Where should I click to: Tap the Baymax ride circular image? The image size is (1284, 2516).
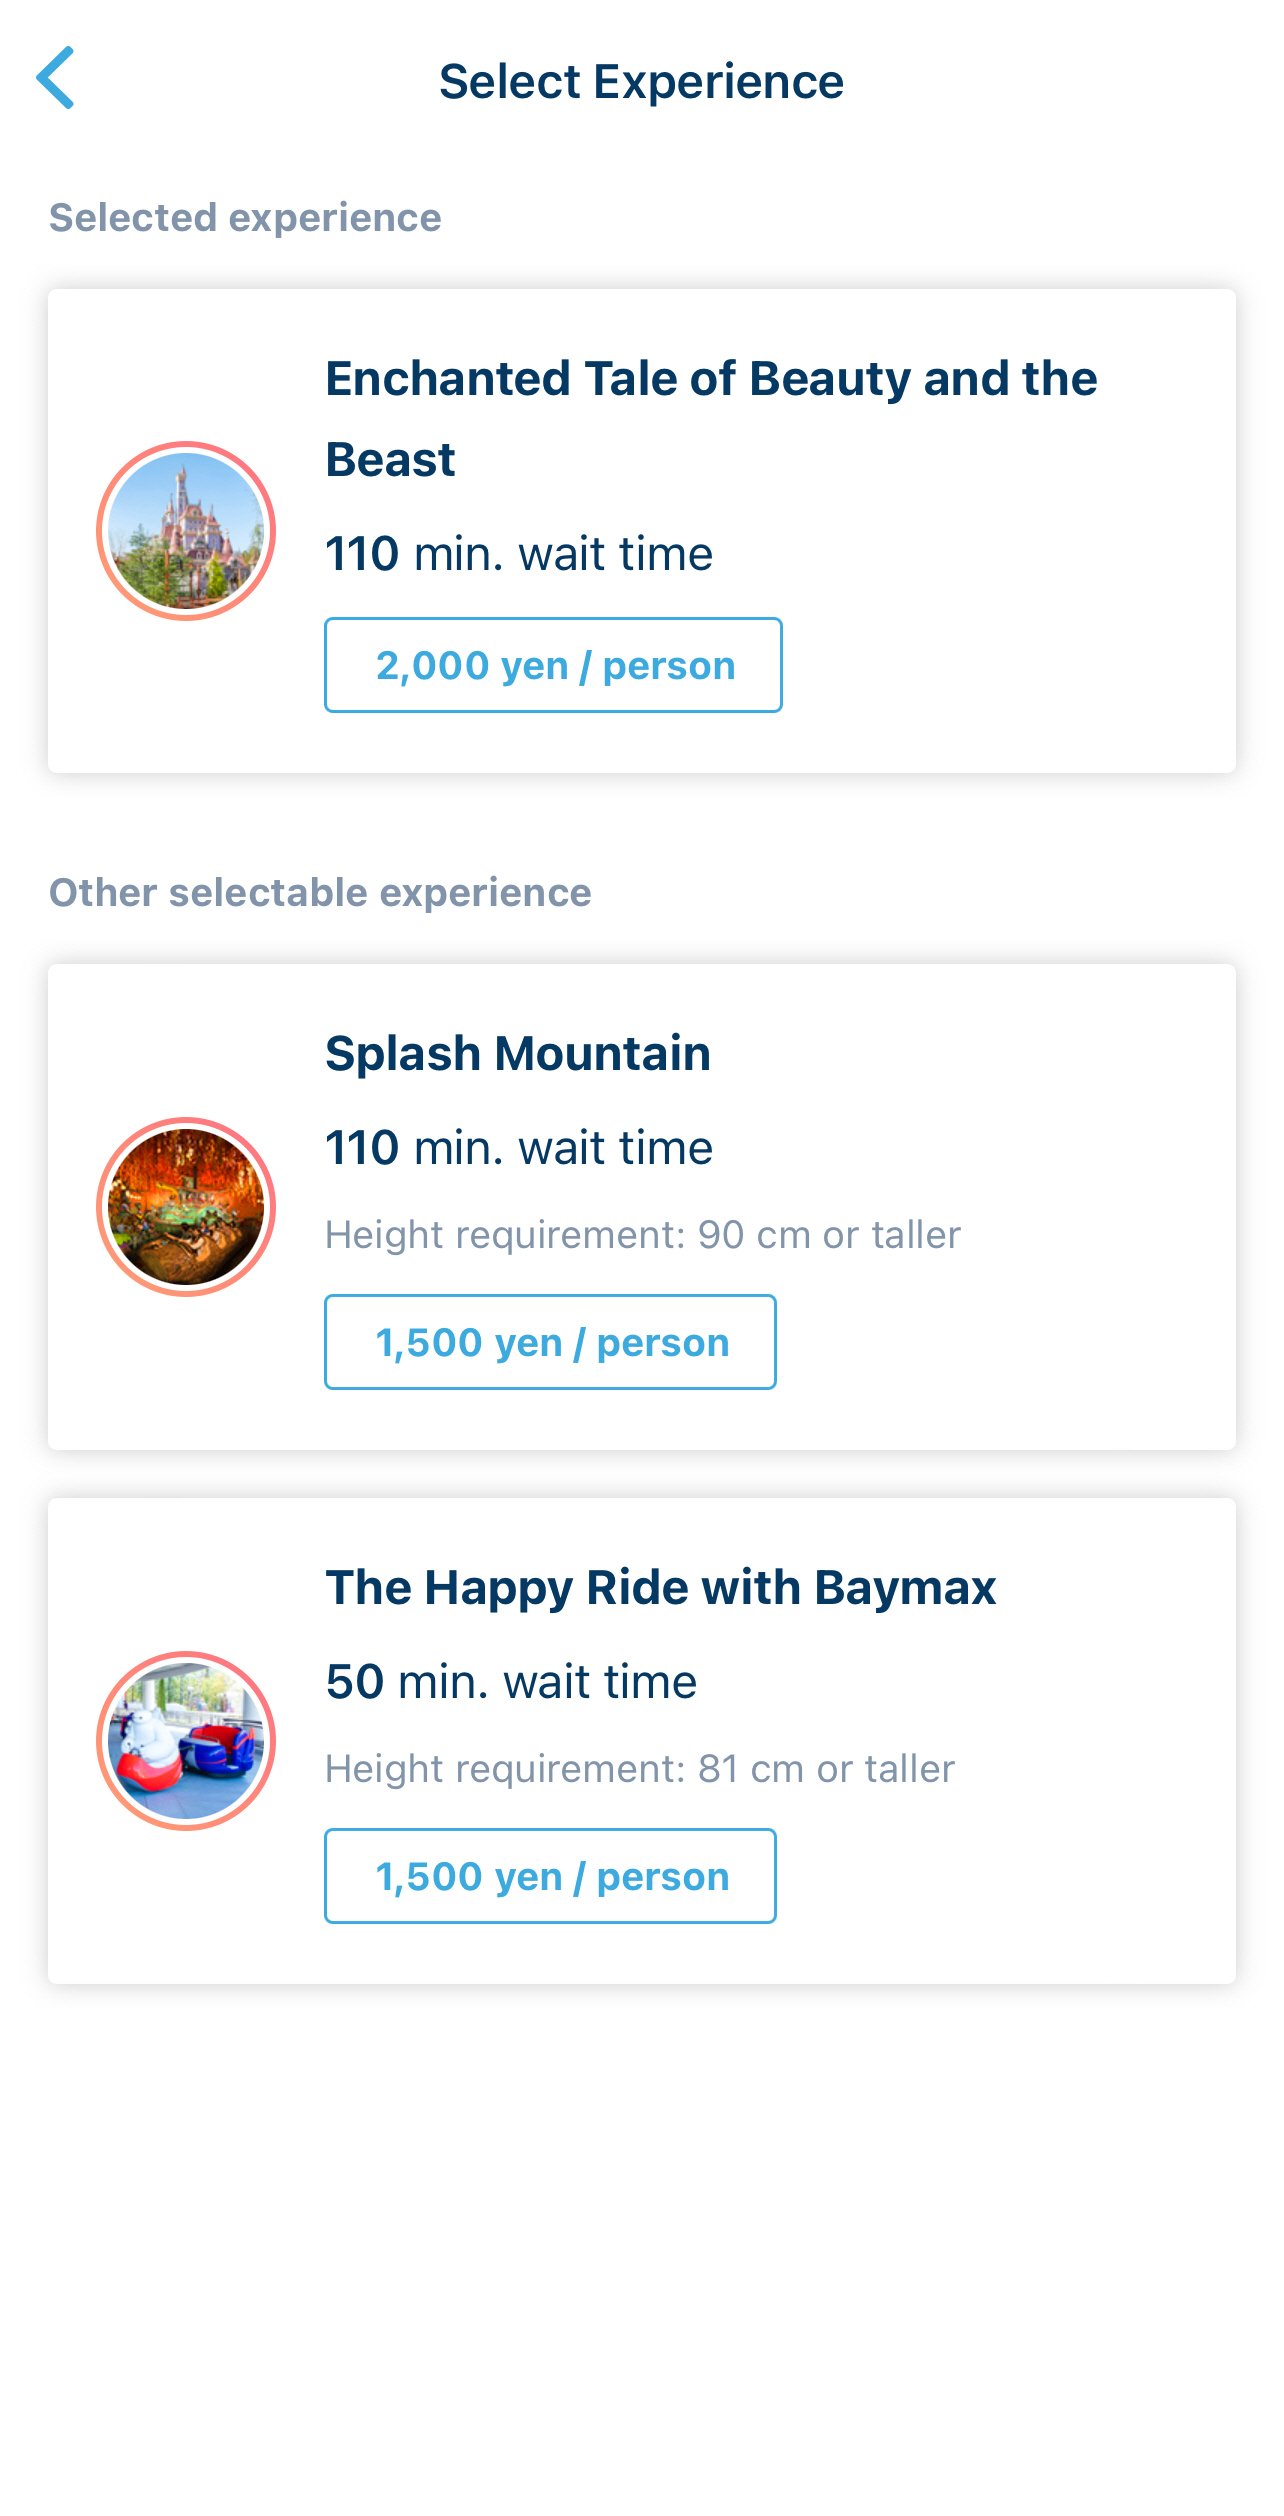pos(186,1741)
